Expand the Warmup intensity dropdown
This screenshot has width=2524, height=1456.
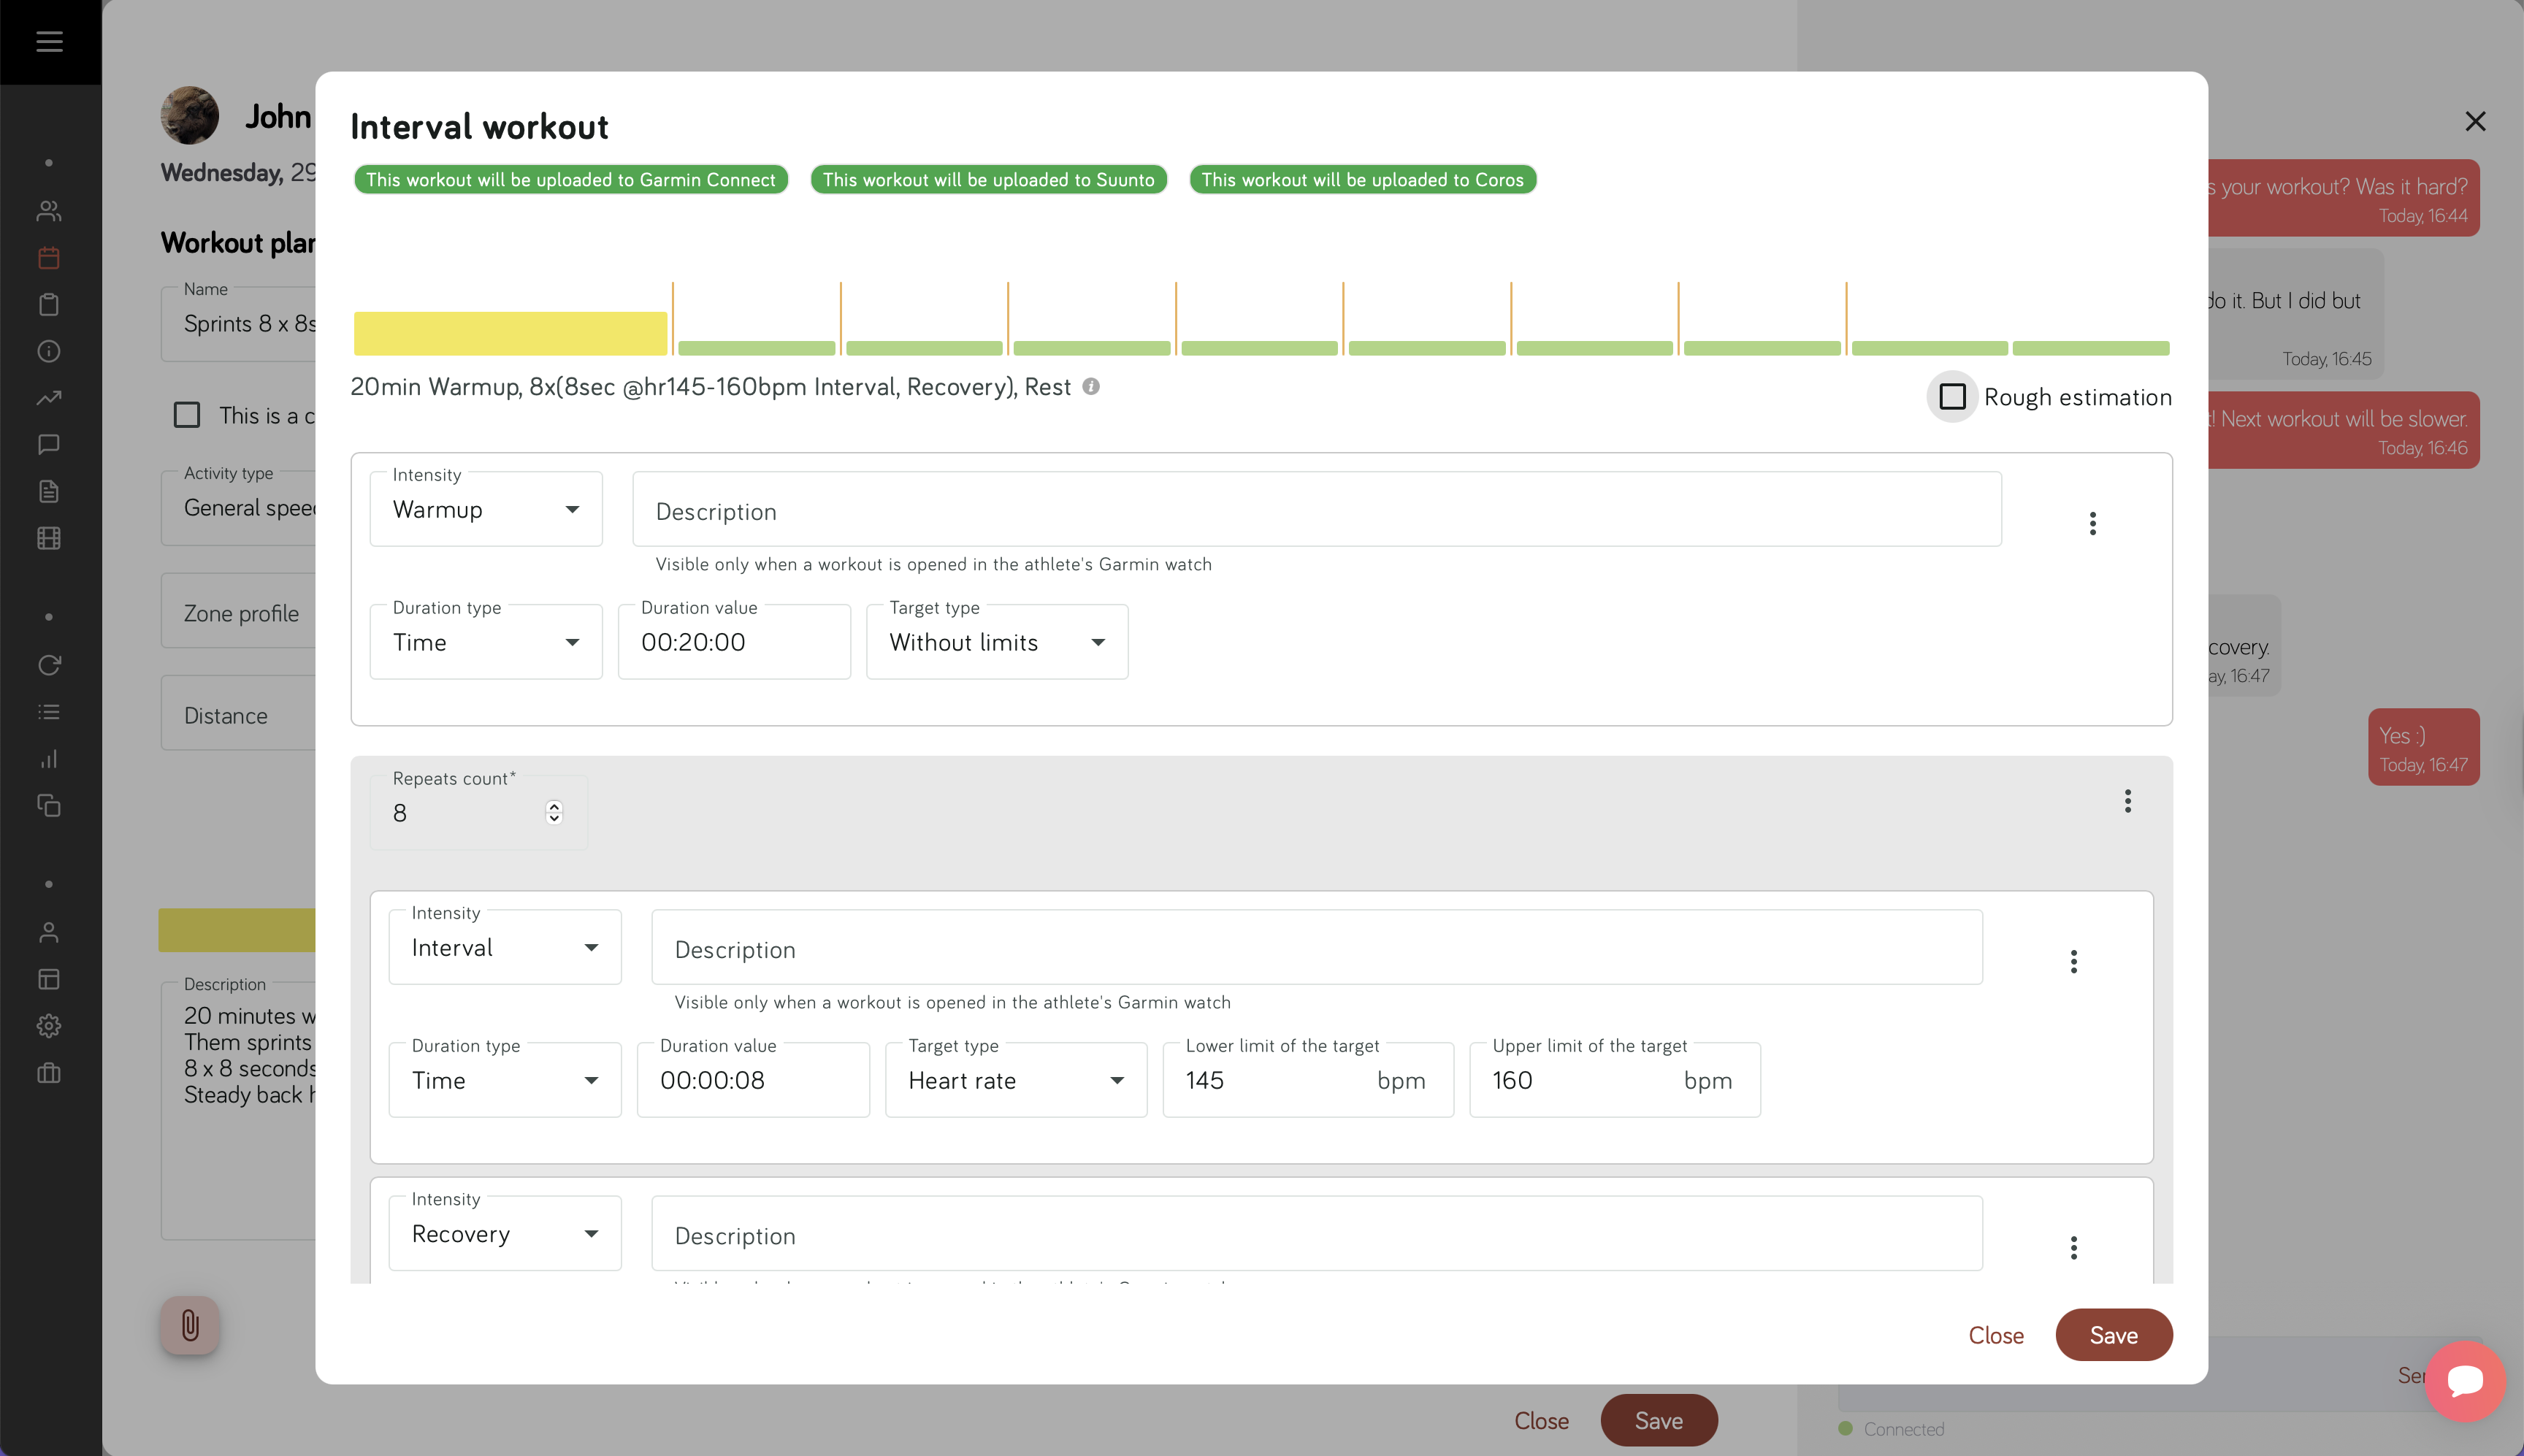486,510
